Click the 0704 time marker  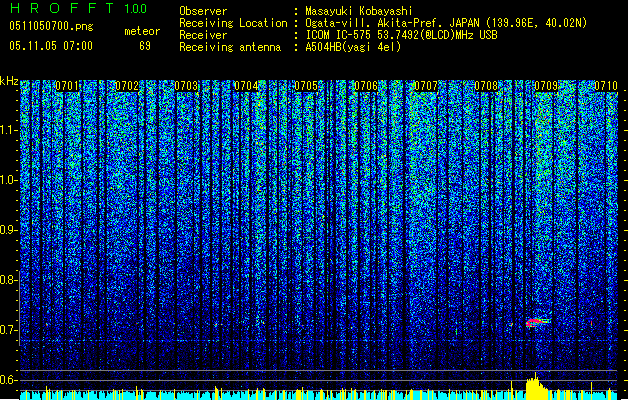246,86
